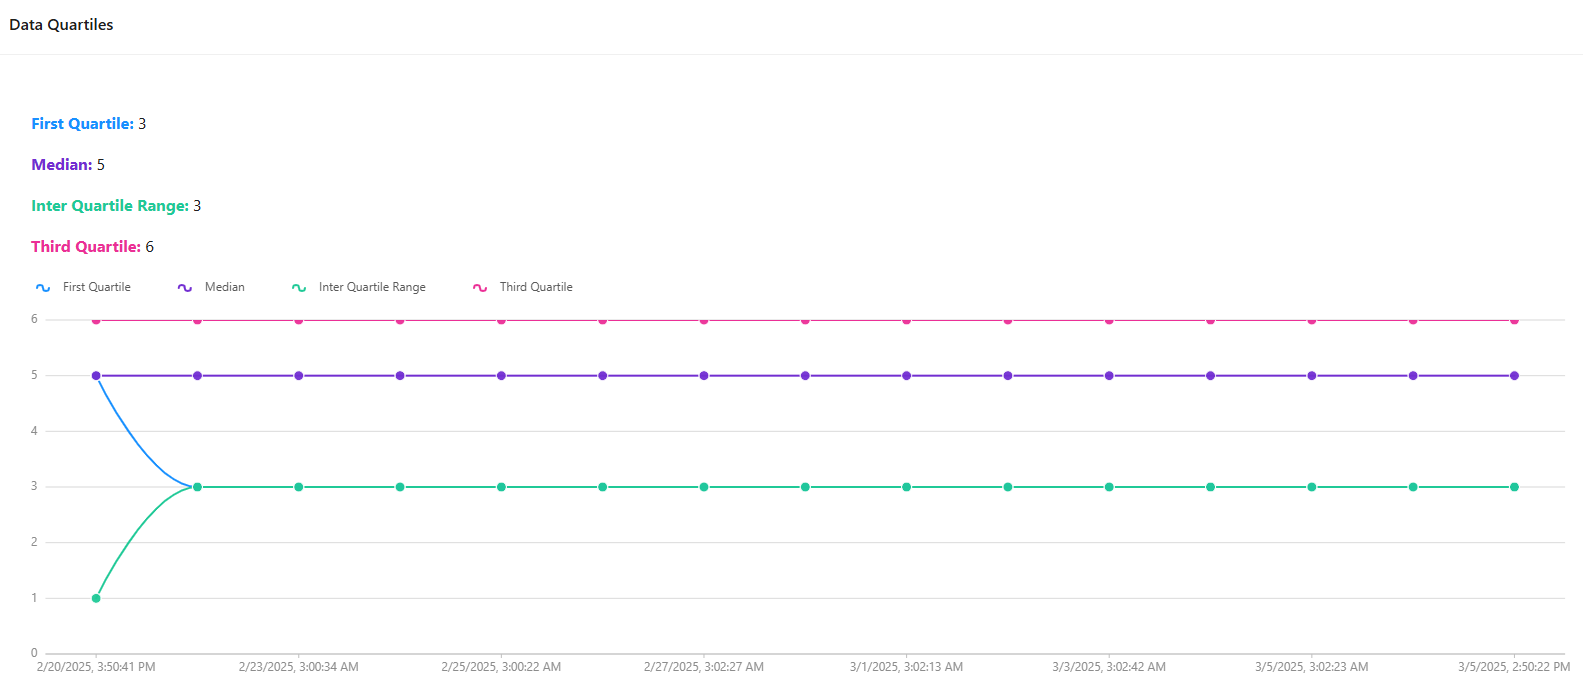This screenshot has width=1583, height=697.
Task: Click the 'Data Quartiles' panel title
Action: coord(61,25)
